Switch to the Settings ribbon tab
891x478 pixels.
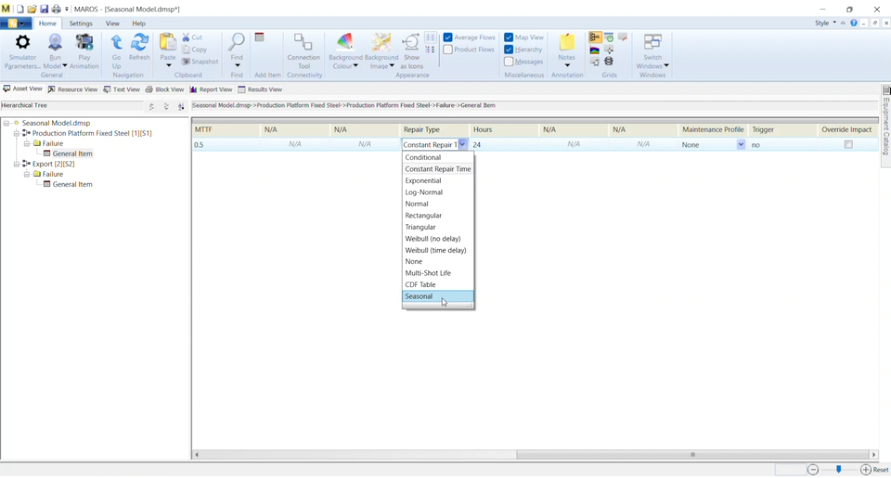tap(81, 23)
